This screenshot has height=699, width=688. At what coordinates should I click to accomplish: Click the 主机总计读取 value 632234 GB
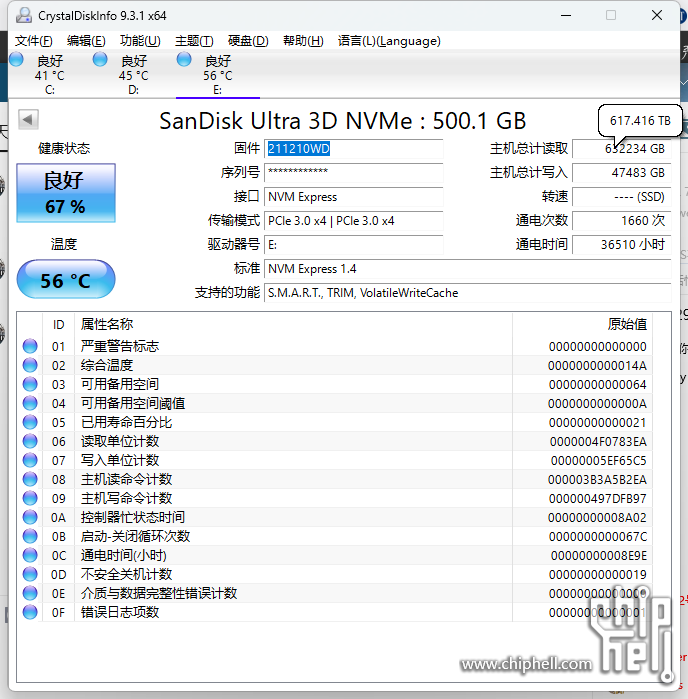coord(622,149)
